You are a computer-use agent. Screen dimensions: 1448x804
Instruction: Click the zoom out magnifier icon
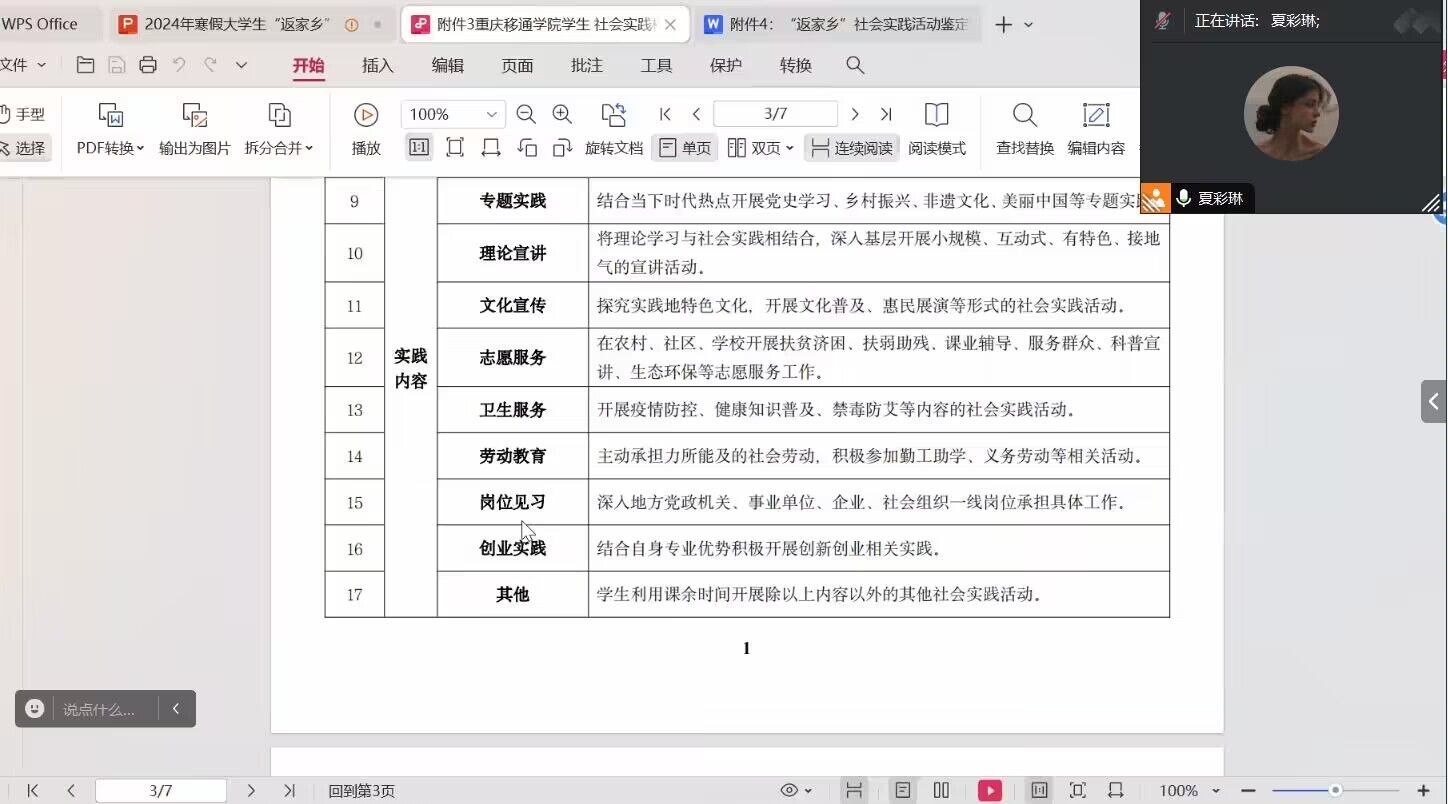pyautogui.click(x=526, y=114)
